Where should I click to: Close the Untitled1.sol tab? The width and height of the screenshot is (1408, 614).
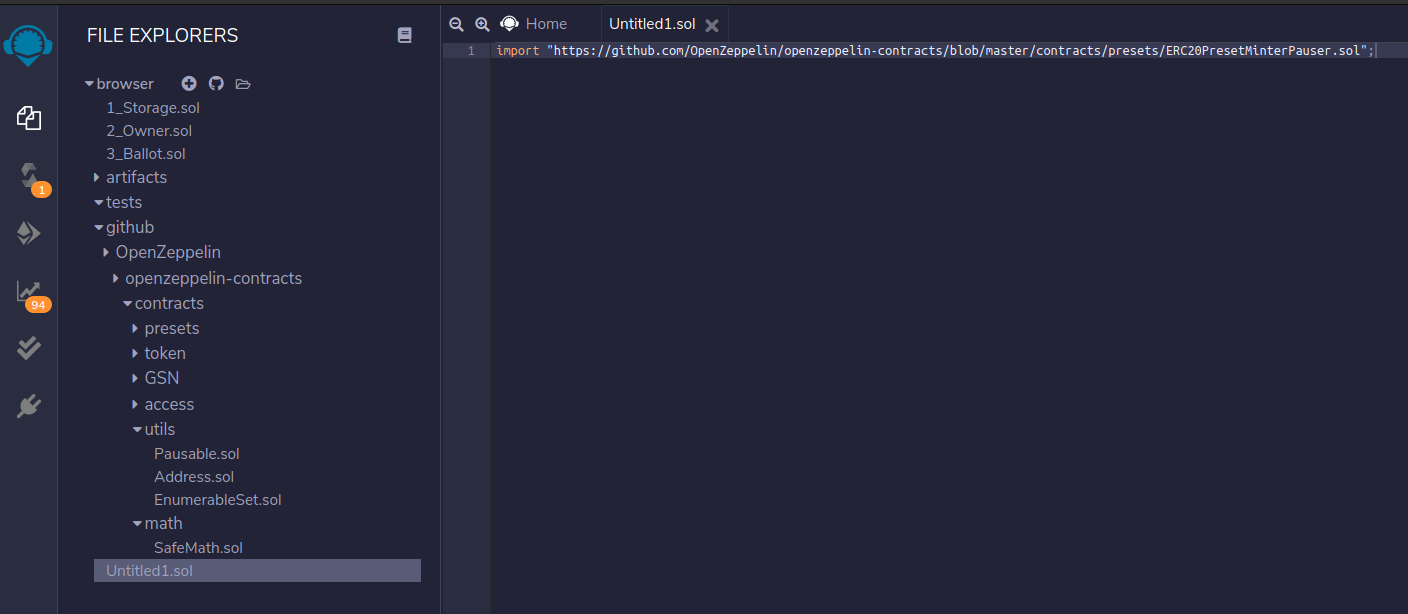712,25
